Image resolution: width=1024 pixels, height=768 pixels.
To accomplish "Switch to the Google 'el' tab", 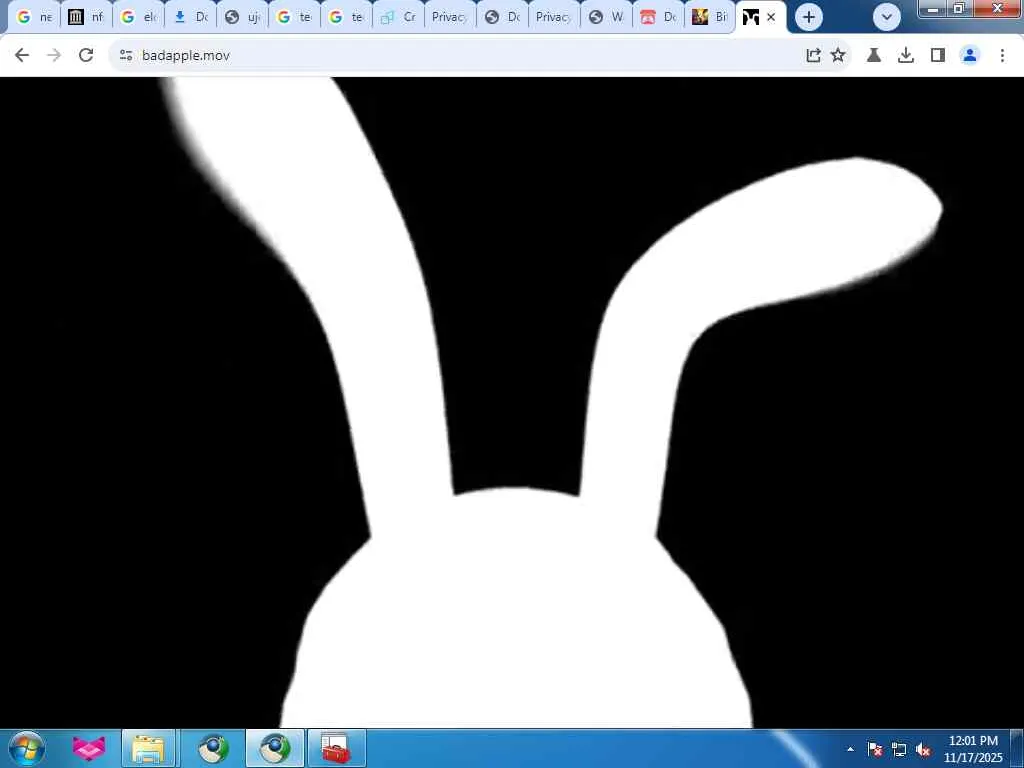I will click(x=138, y=17).
